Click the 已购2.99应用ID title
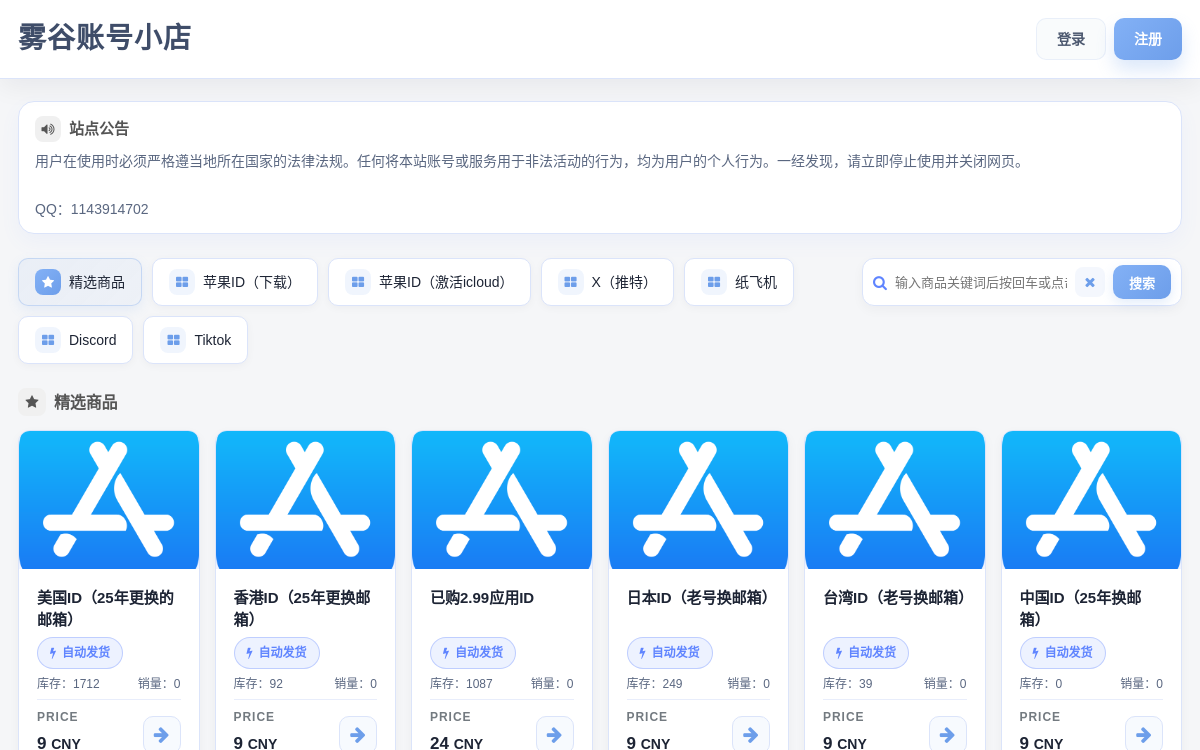Screen dimensions: 1200x750 tap(482, 598)
